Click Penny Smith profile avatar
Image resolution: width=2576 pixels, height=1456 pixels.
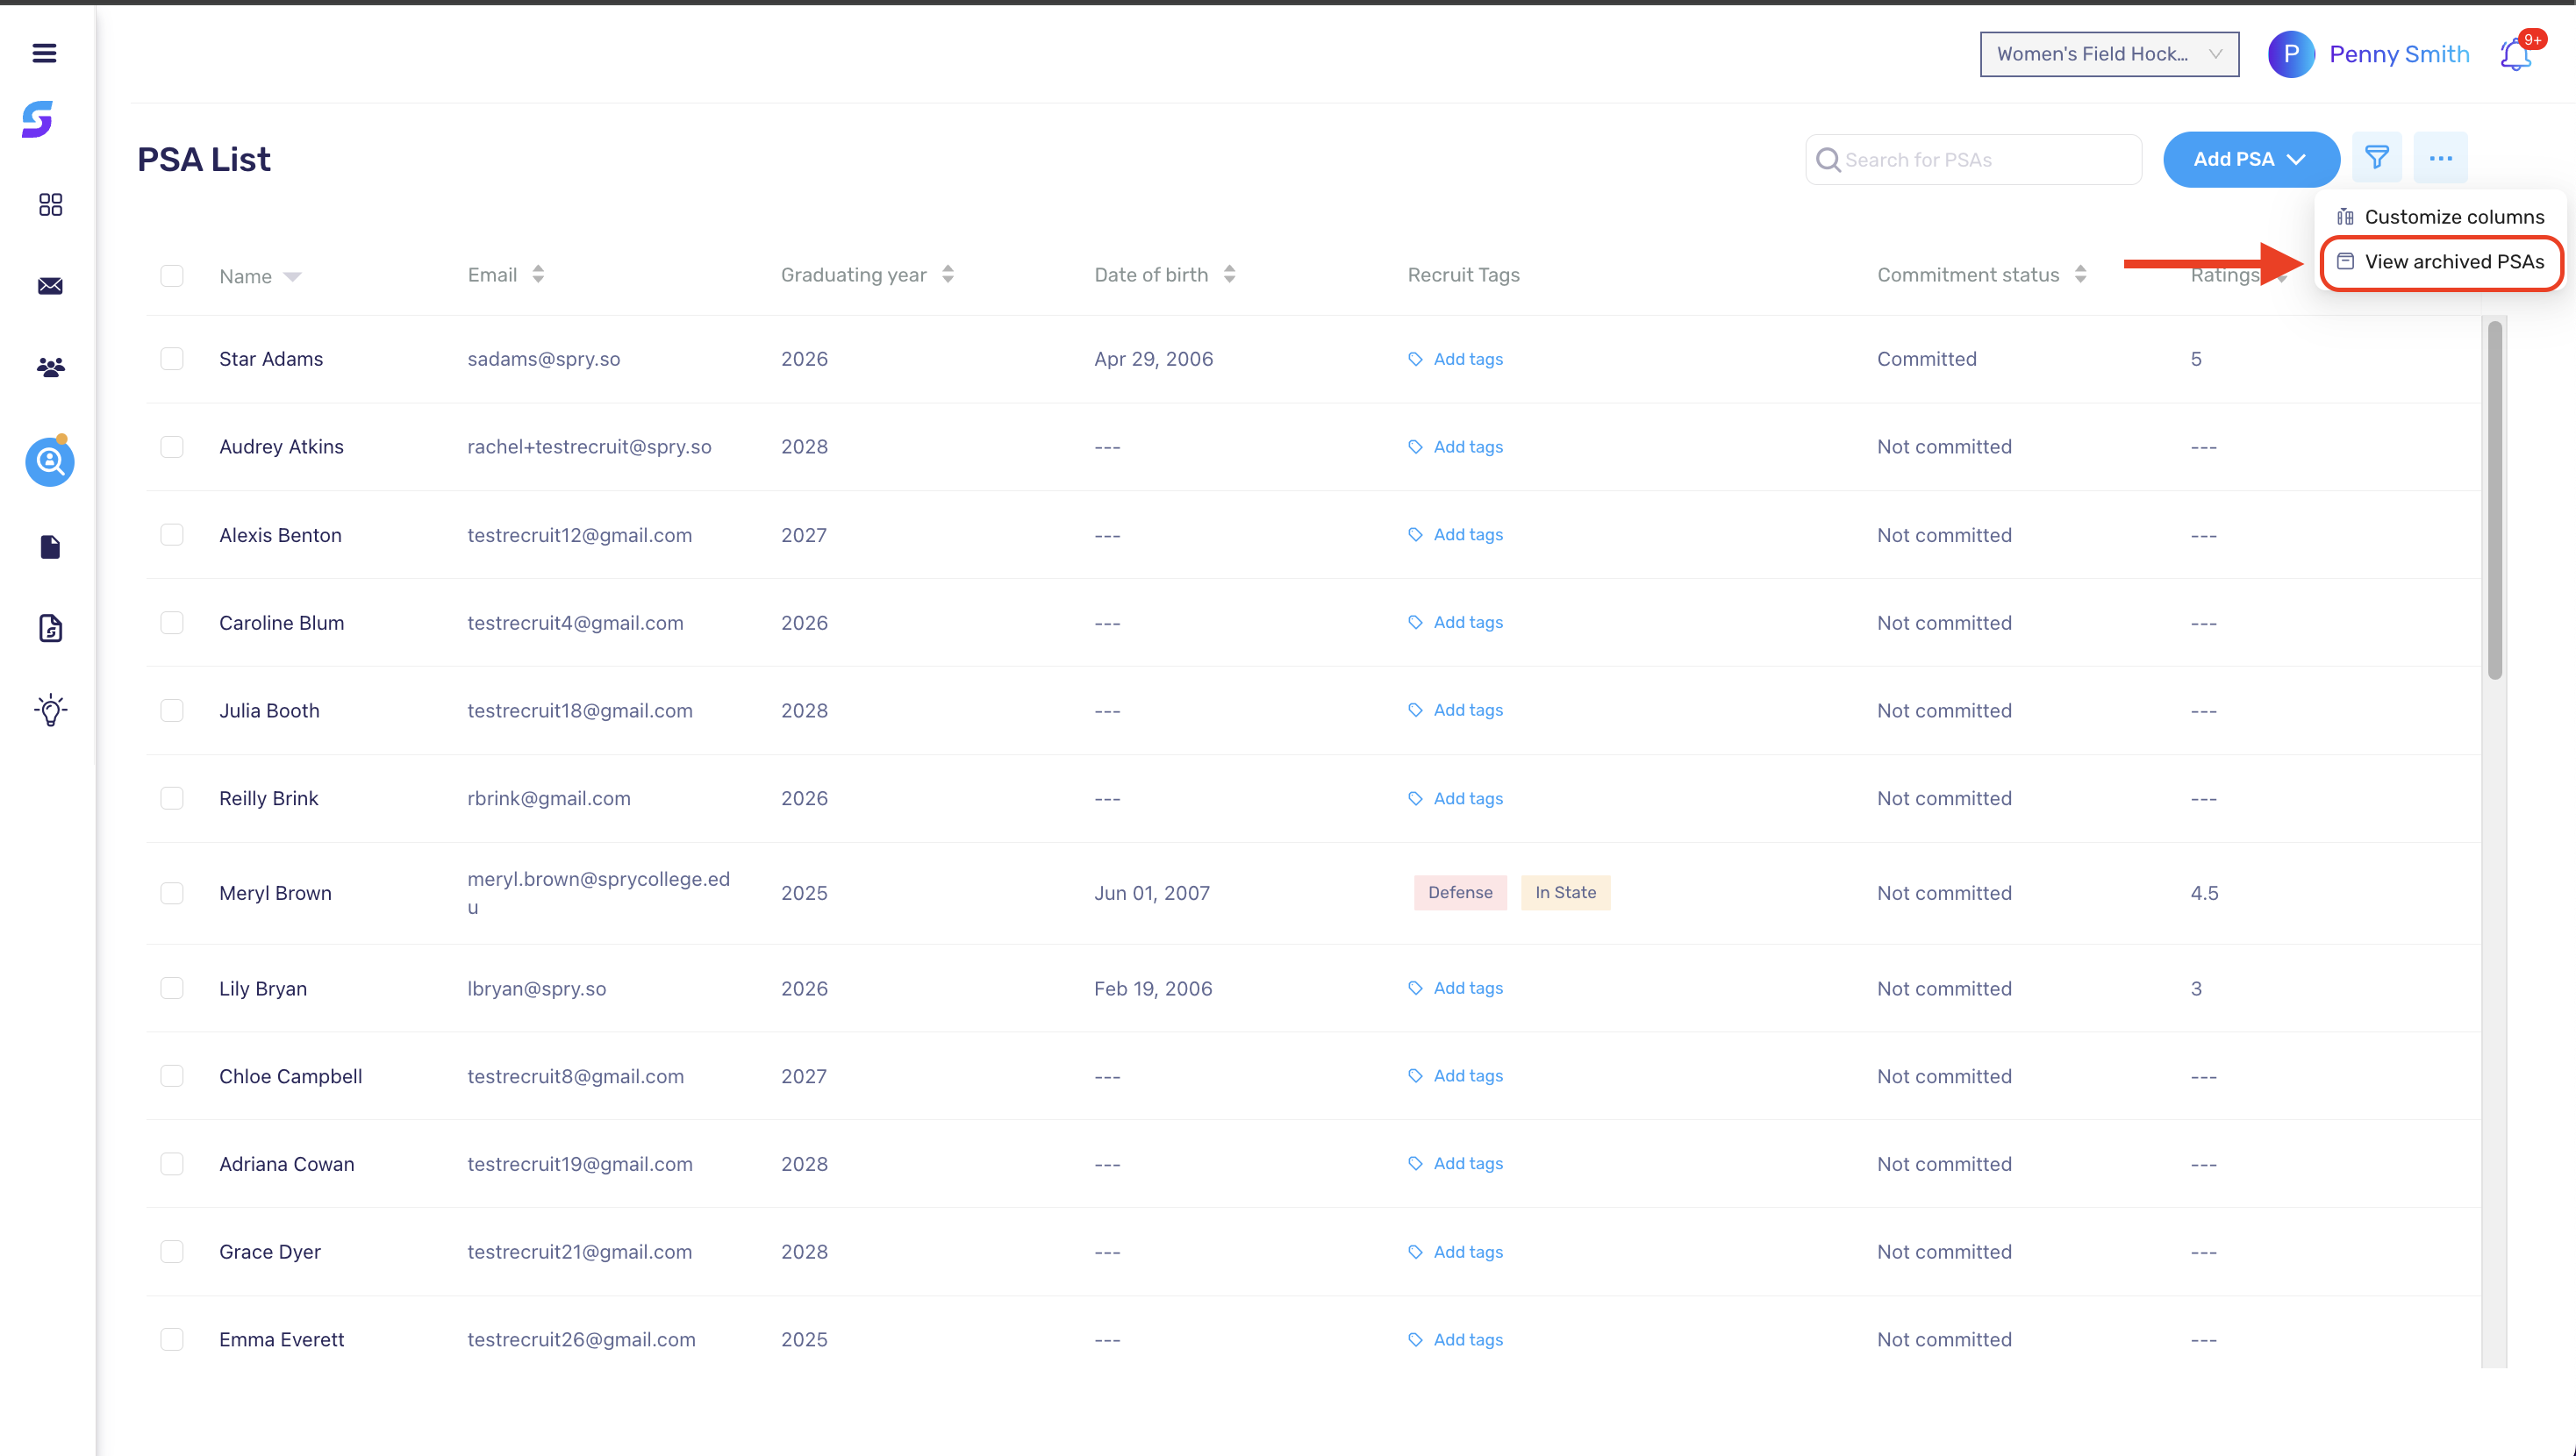coord(2291,54)
